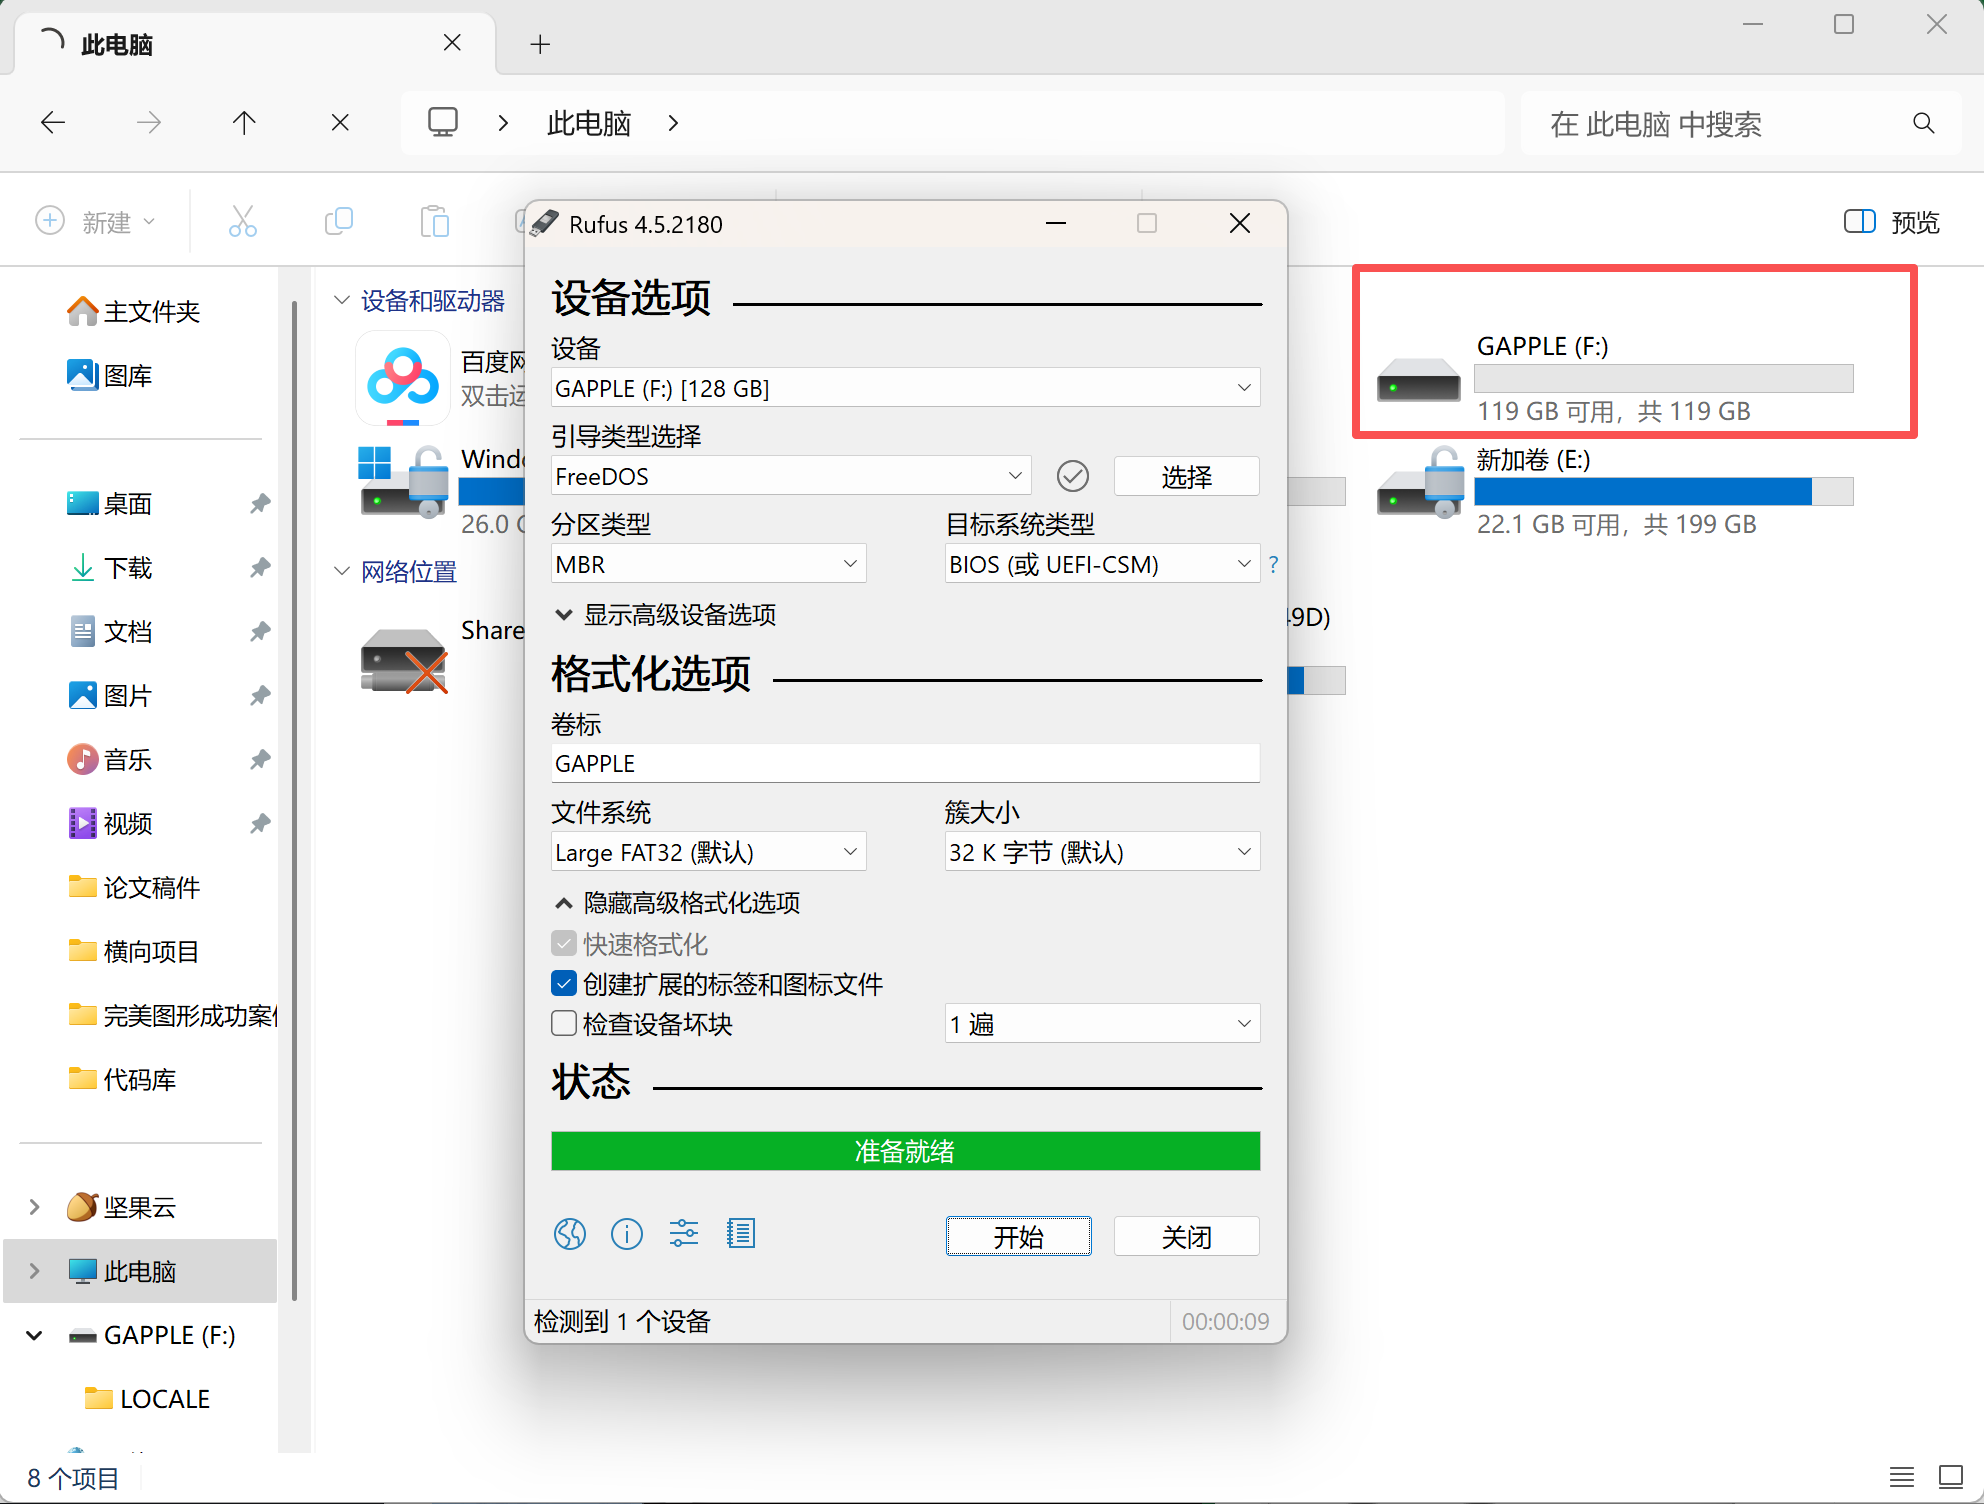Click the copy icon in Explorer toolbar

coord(339,221)
